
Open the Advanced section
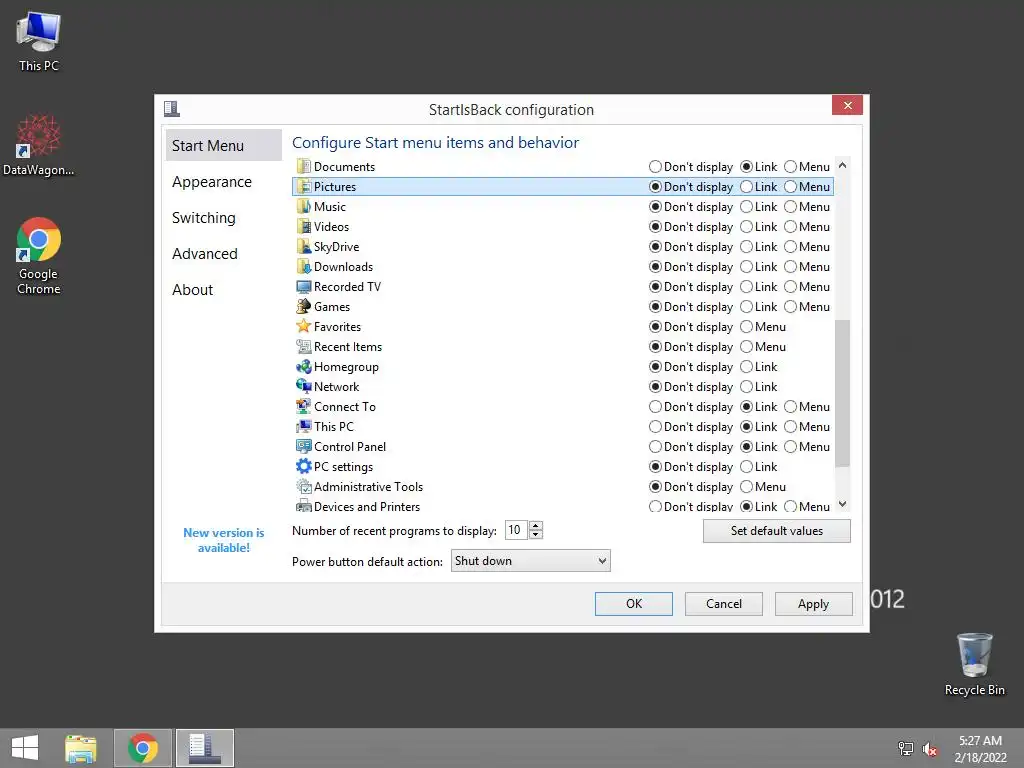[x=223, y=253]
